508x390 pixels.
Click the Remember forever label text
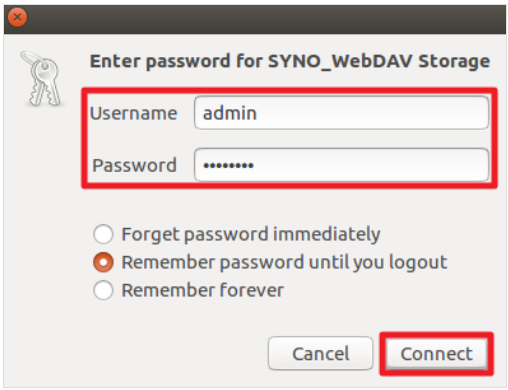pyautogui.click(x=203, y=290)
